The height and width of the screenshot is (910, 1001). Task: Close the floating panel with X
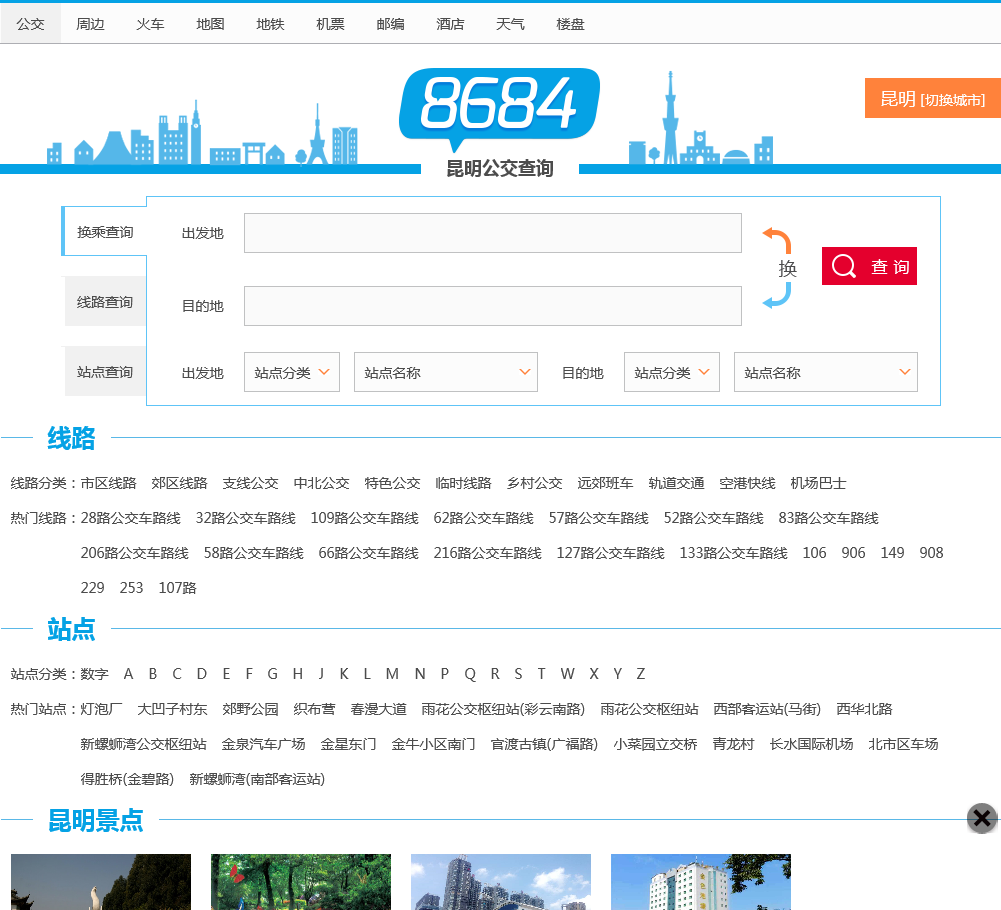coord(982,818)
